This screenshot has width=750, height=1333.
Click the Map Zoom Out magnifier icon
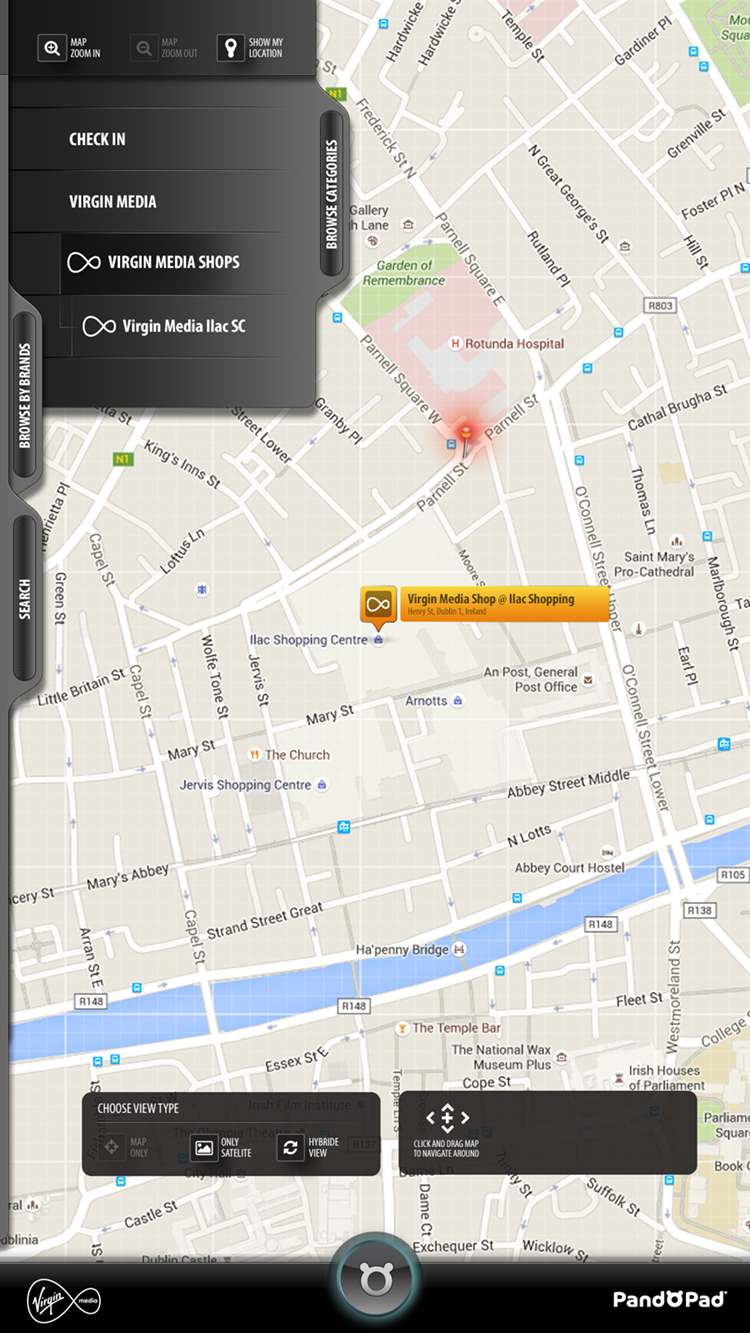coord(144,48)
